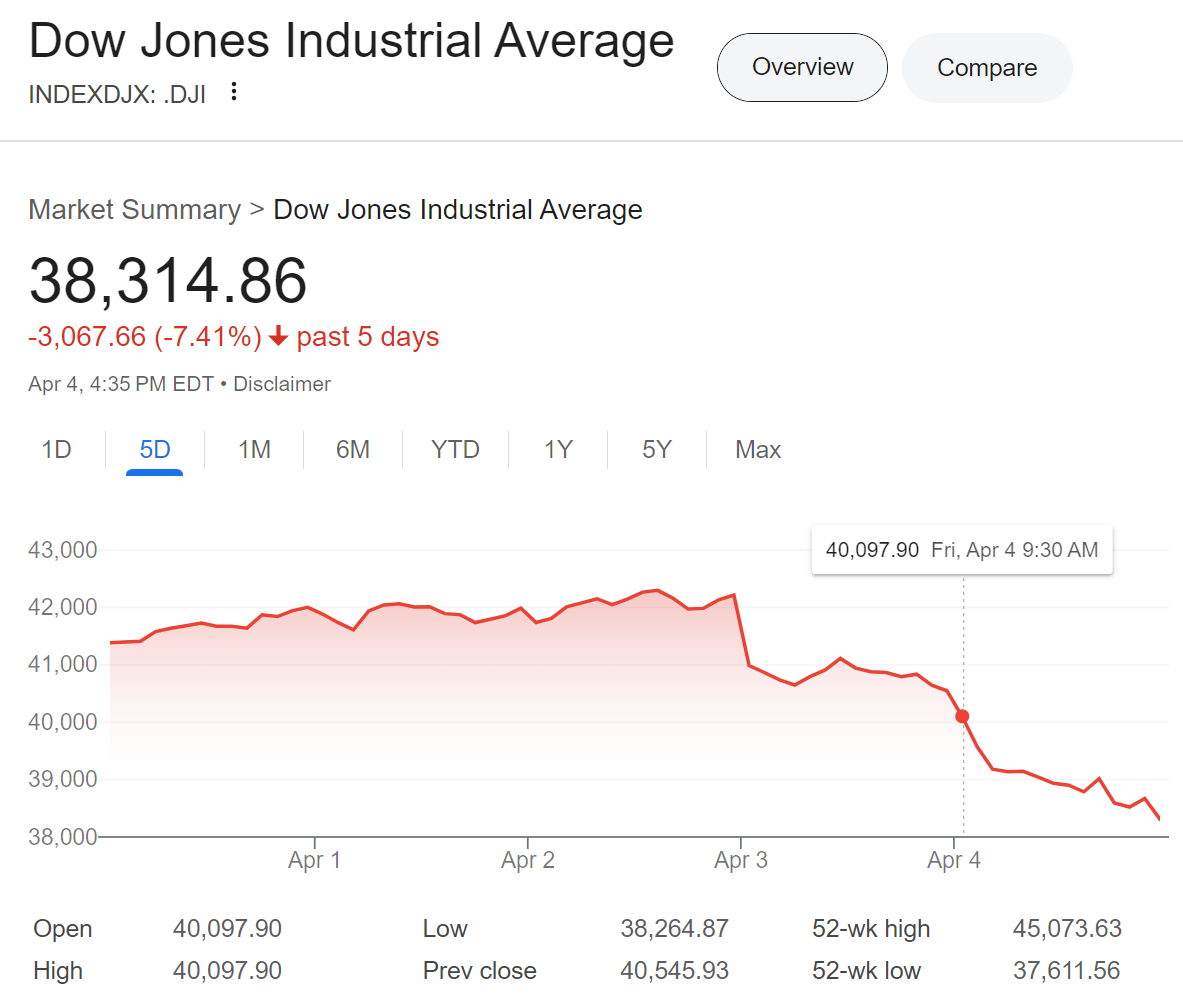Switch to the 1D time range tab
Viewport: 1183px width, 1003px height.
coord(57,450)
